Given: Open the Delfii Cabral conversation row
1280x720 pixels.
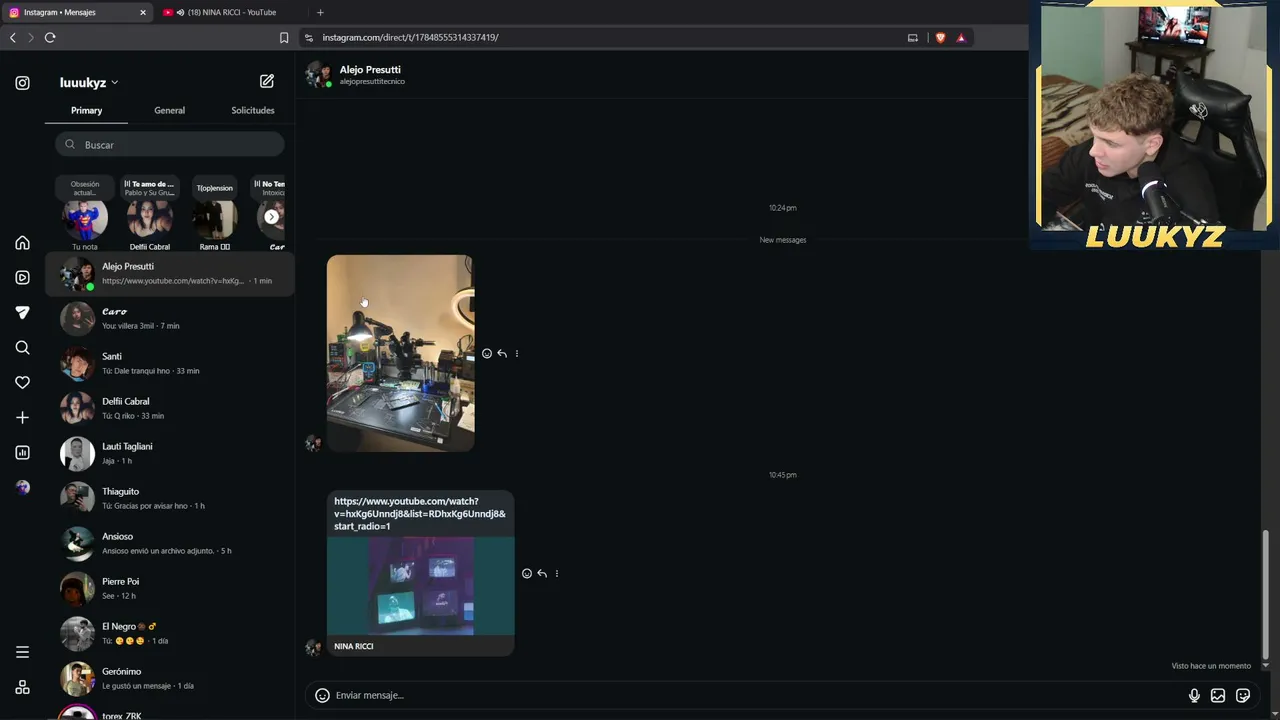Looking at the screenshot, I should (x=170, y=408).
